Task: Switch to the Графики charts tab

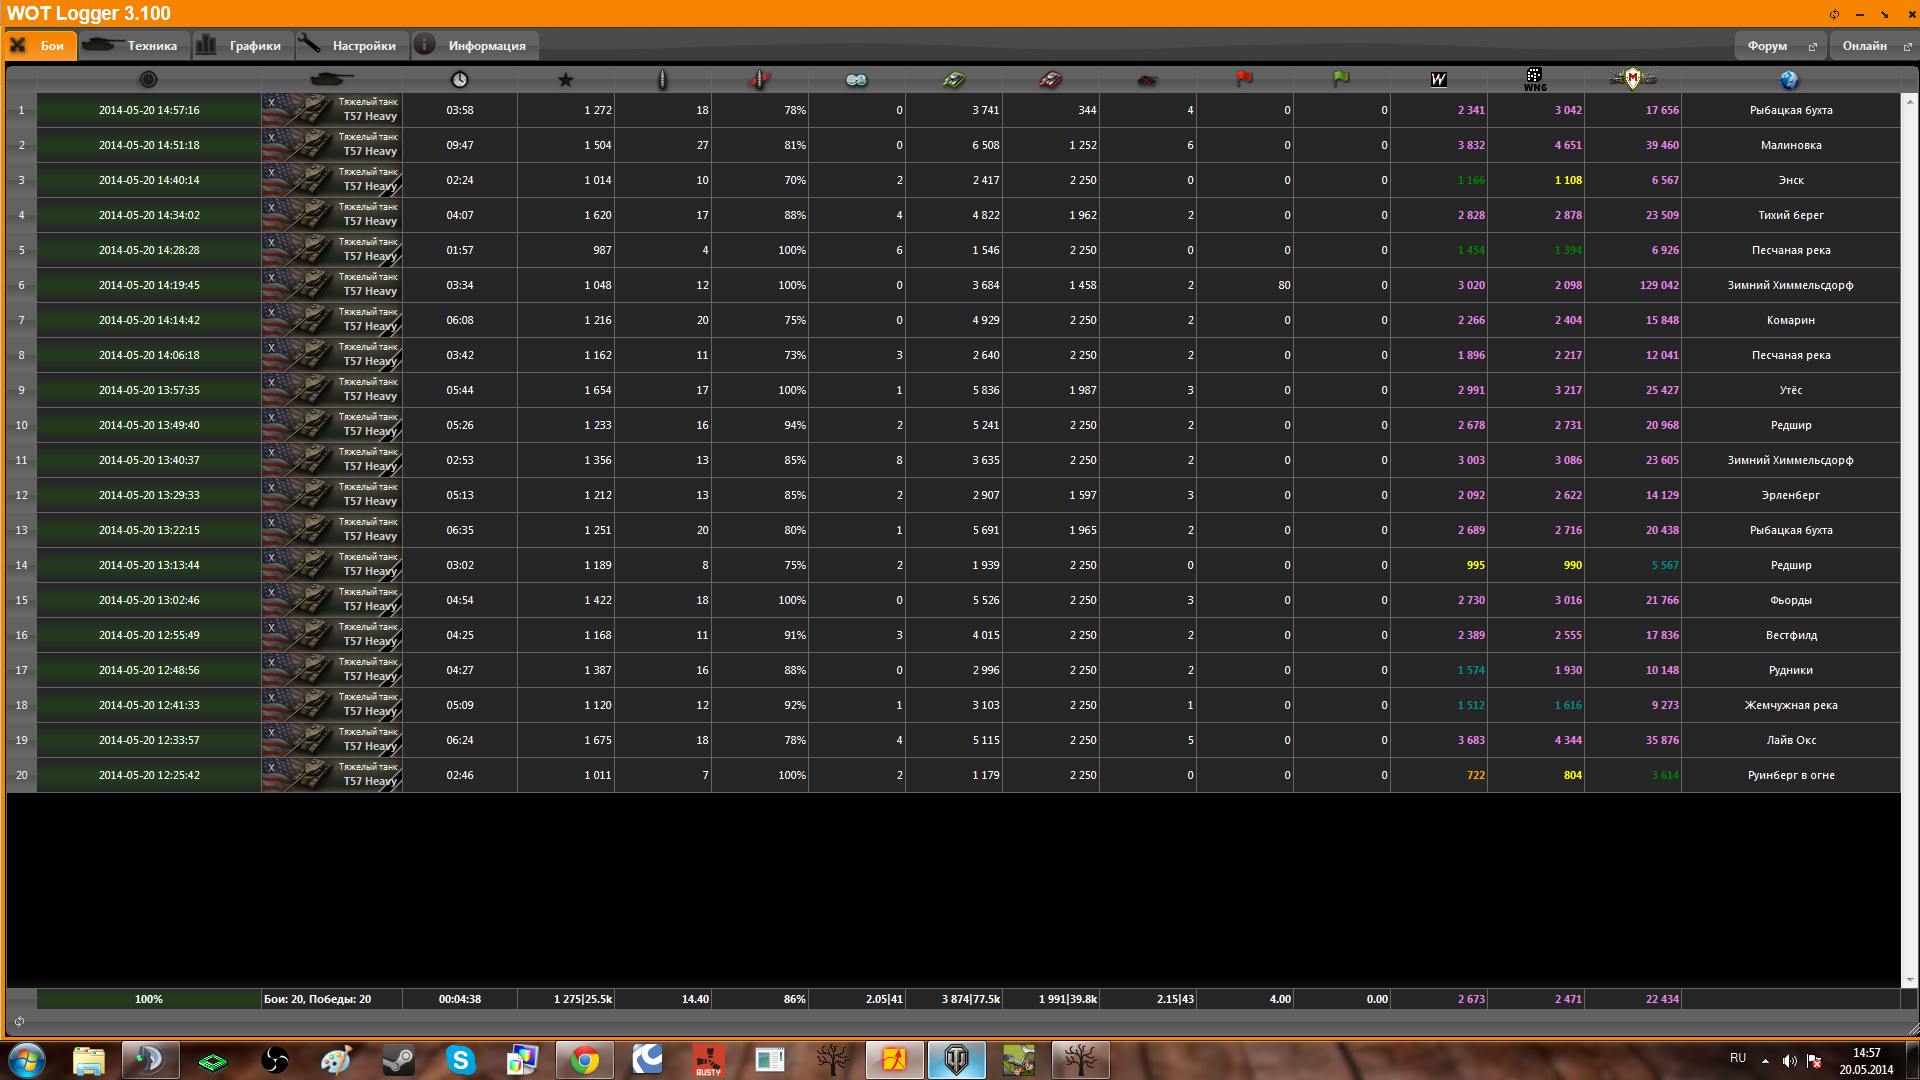Action: coord(243,45)
